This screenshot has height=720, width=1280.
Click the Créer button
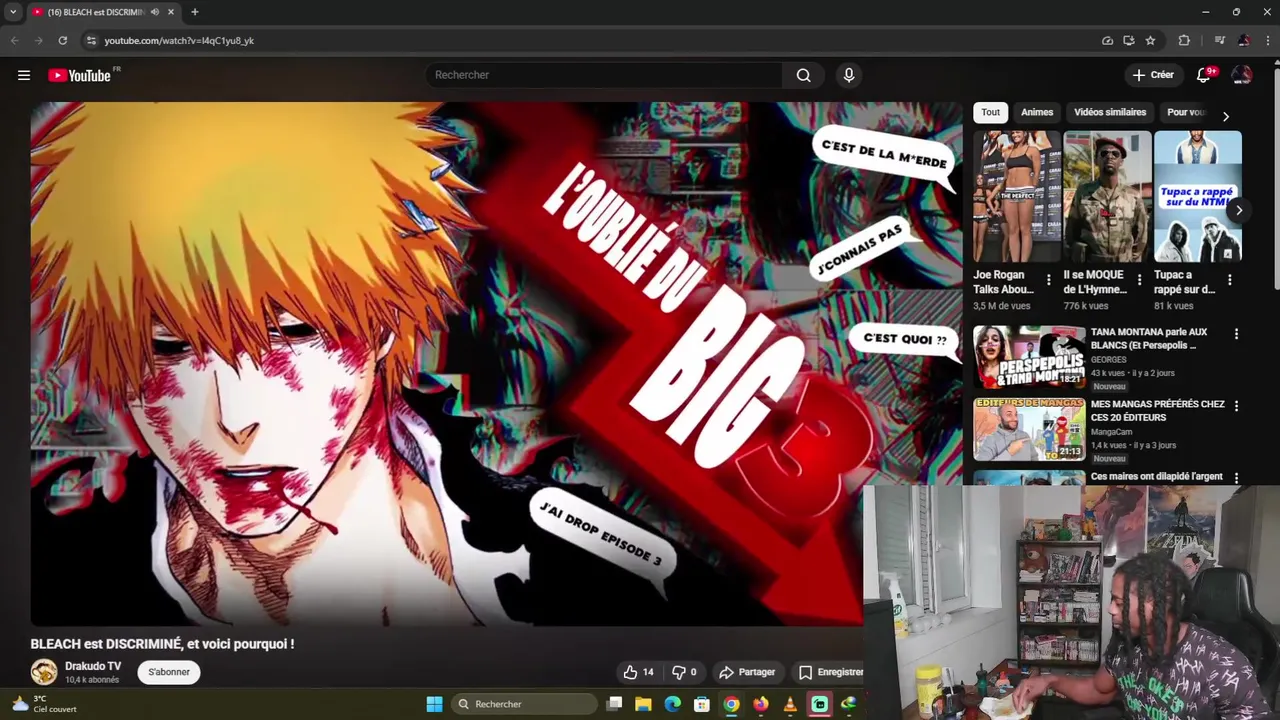[1153, 75]
